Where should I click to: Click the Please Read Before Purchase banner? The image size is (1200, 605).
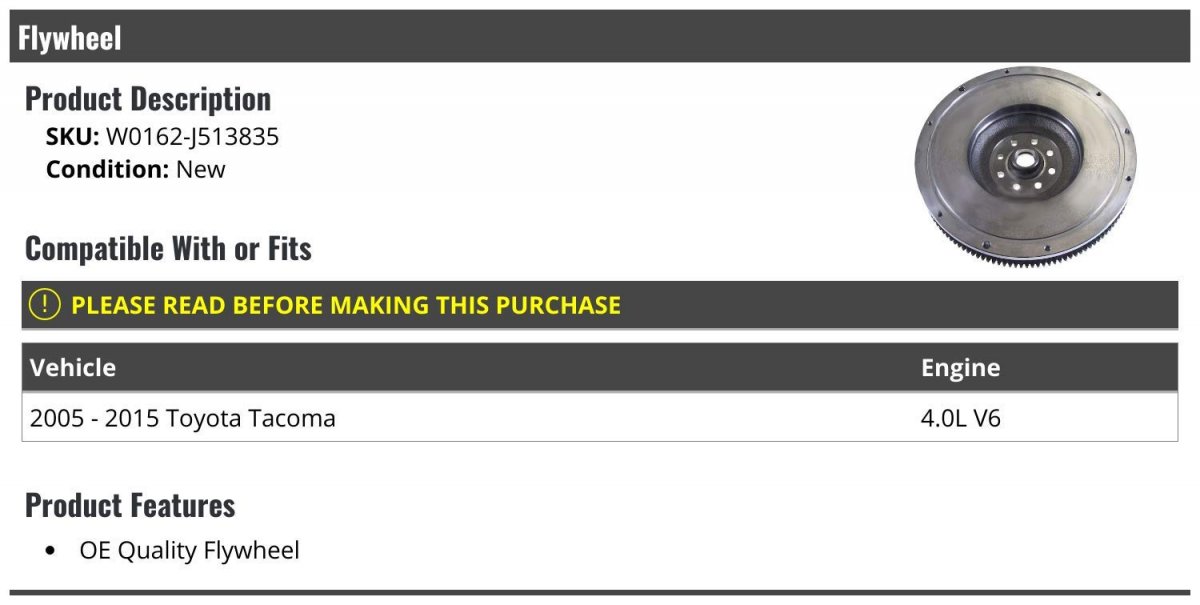click(600, 305)
